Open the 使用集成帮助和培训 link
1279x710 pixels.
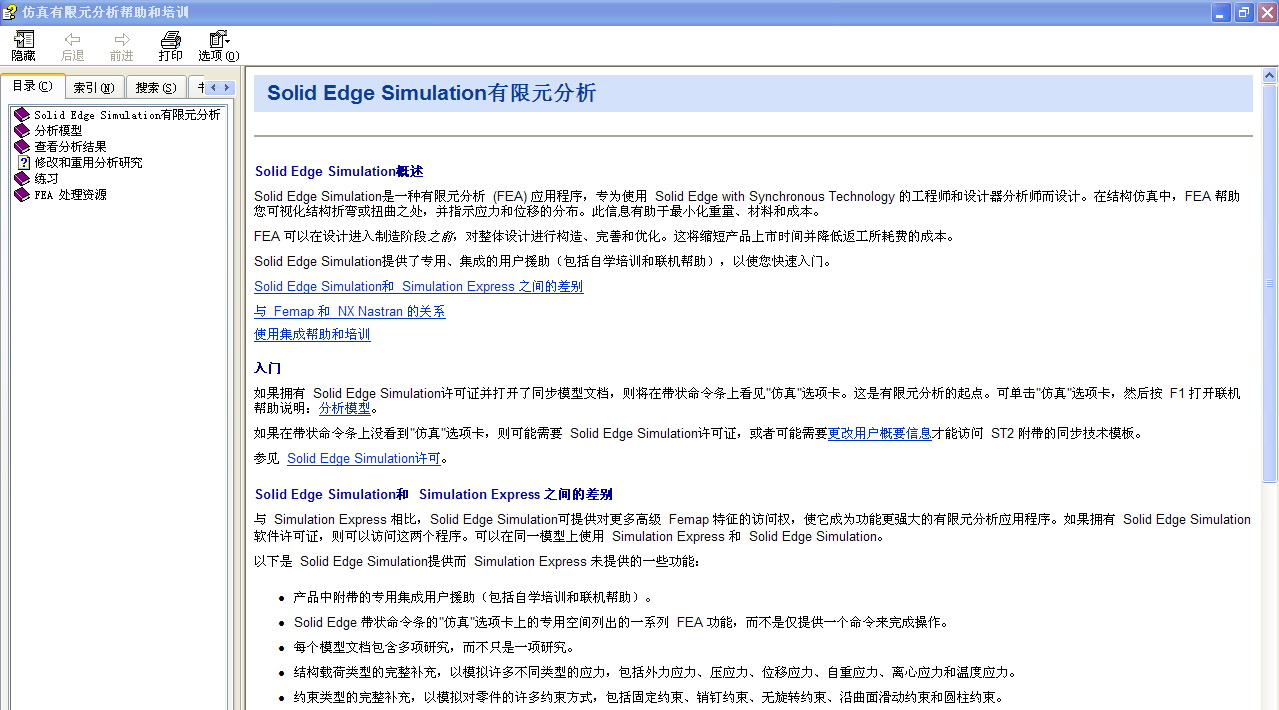[312, 335]
